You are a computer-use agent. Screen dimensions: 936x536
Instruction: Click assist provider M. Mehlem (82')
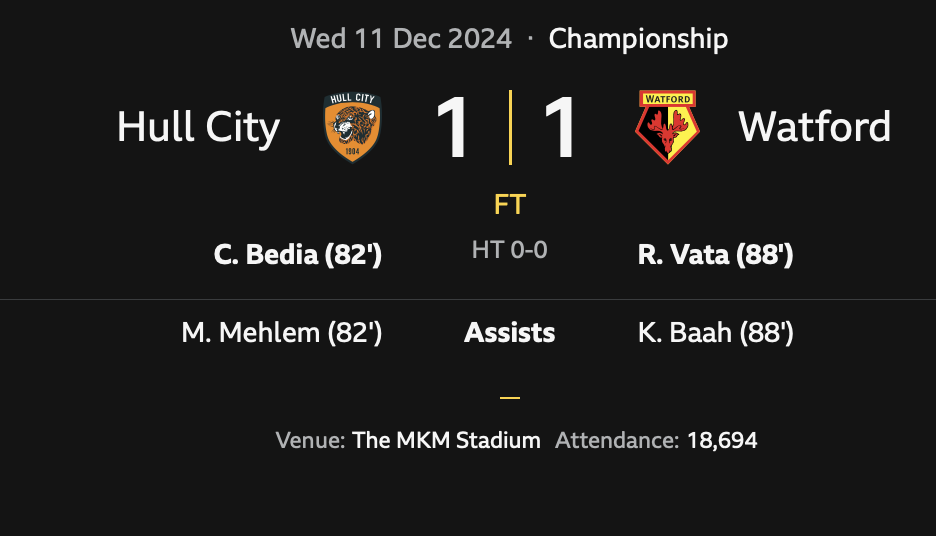point(282,333)
